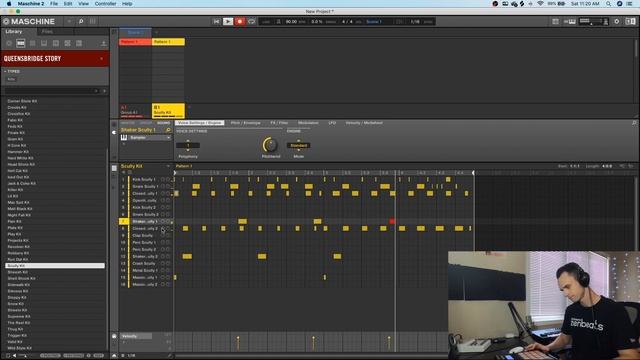
Task: Switch to the Library tab
Action: point(13,31)
